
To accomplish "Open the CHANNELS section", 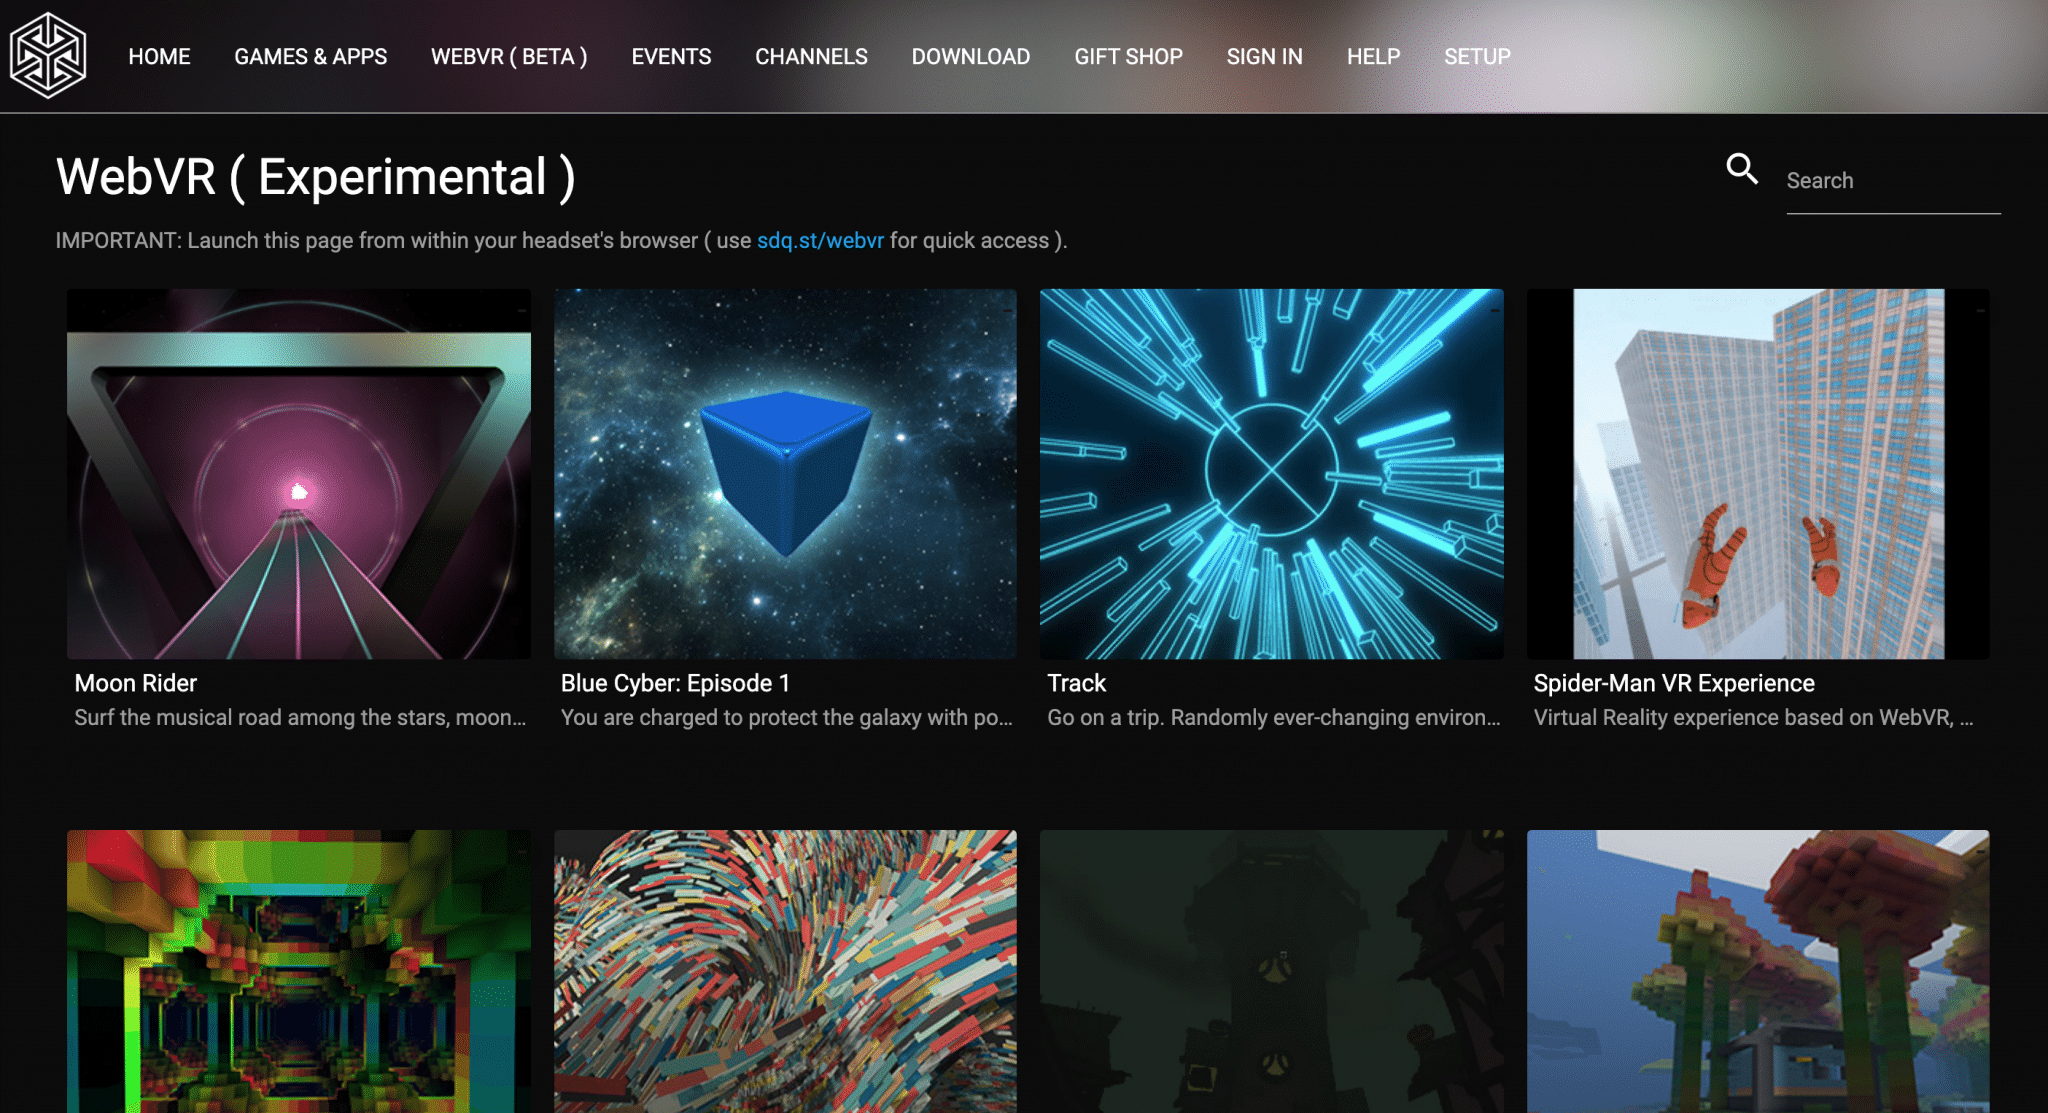I will click(811, 57).
